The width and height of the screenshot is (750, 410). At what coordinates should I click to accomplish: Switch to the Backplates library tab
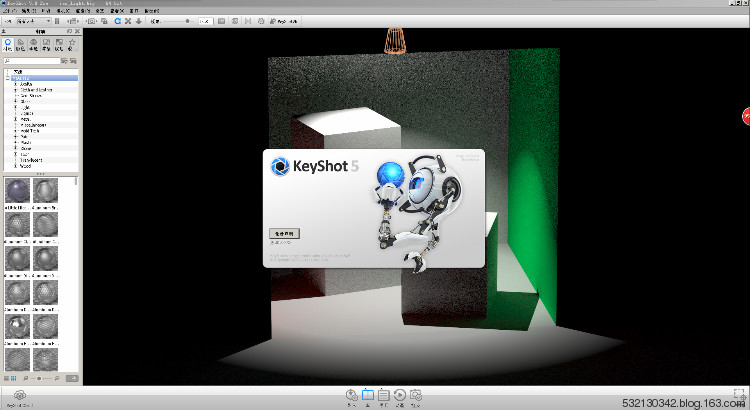coord(46,44)
